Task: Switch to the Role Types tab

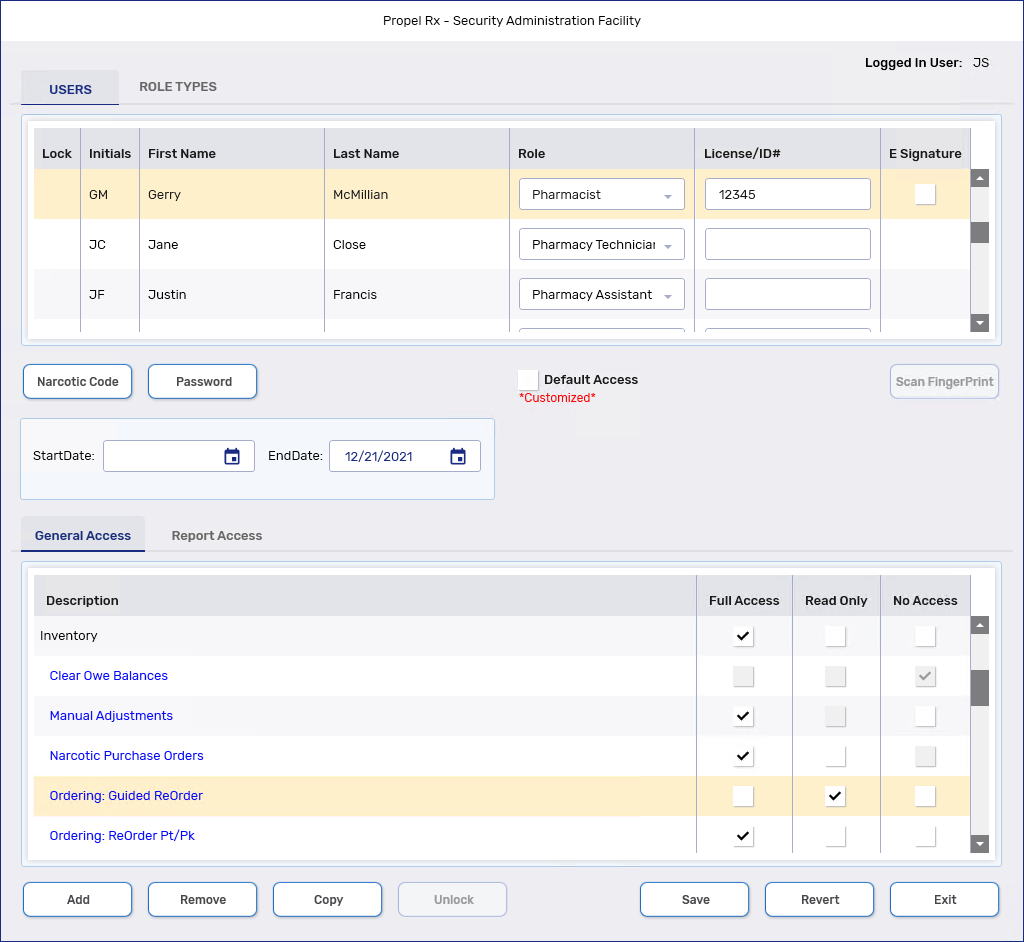Action: click(x=178, y=87)
